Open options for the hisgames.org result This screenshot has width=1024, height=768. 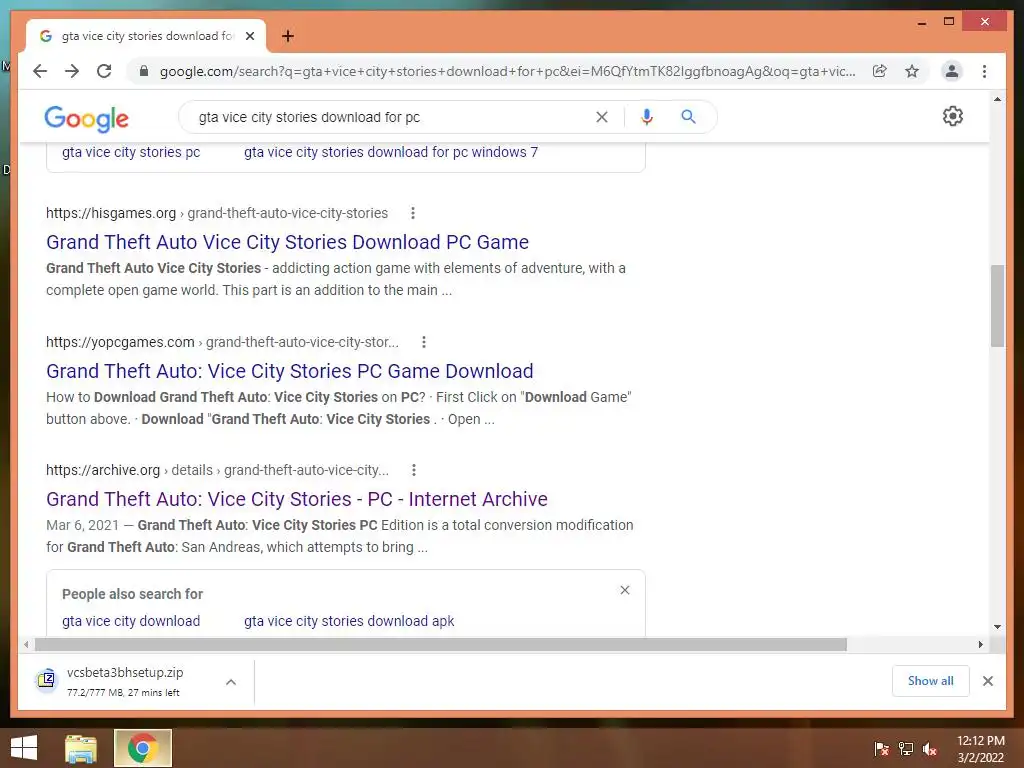pyautogui.click(x=413, y=213)
